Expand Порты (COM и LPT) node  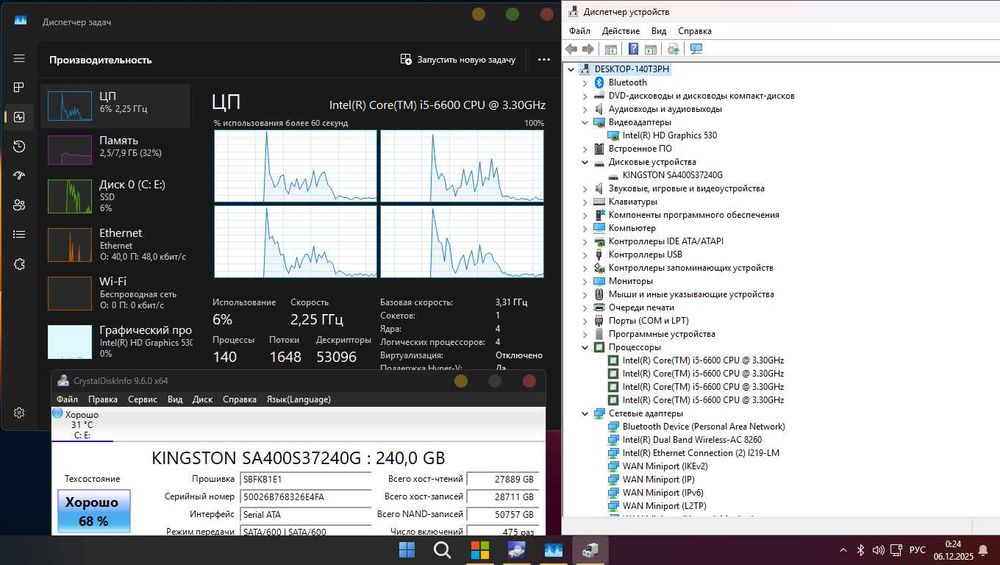pos(585,321)
